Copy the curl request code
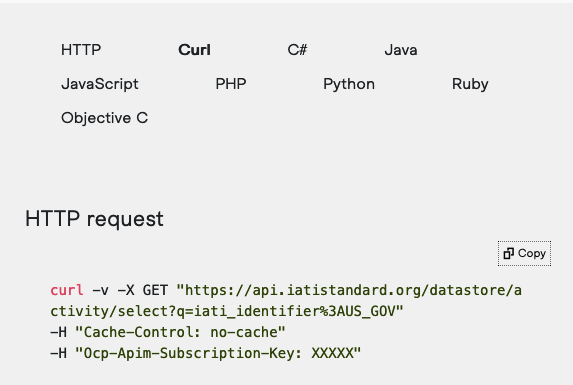 pyautogui.click(x=524, y=254)
